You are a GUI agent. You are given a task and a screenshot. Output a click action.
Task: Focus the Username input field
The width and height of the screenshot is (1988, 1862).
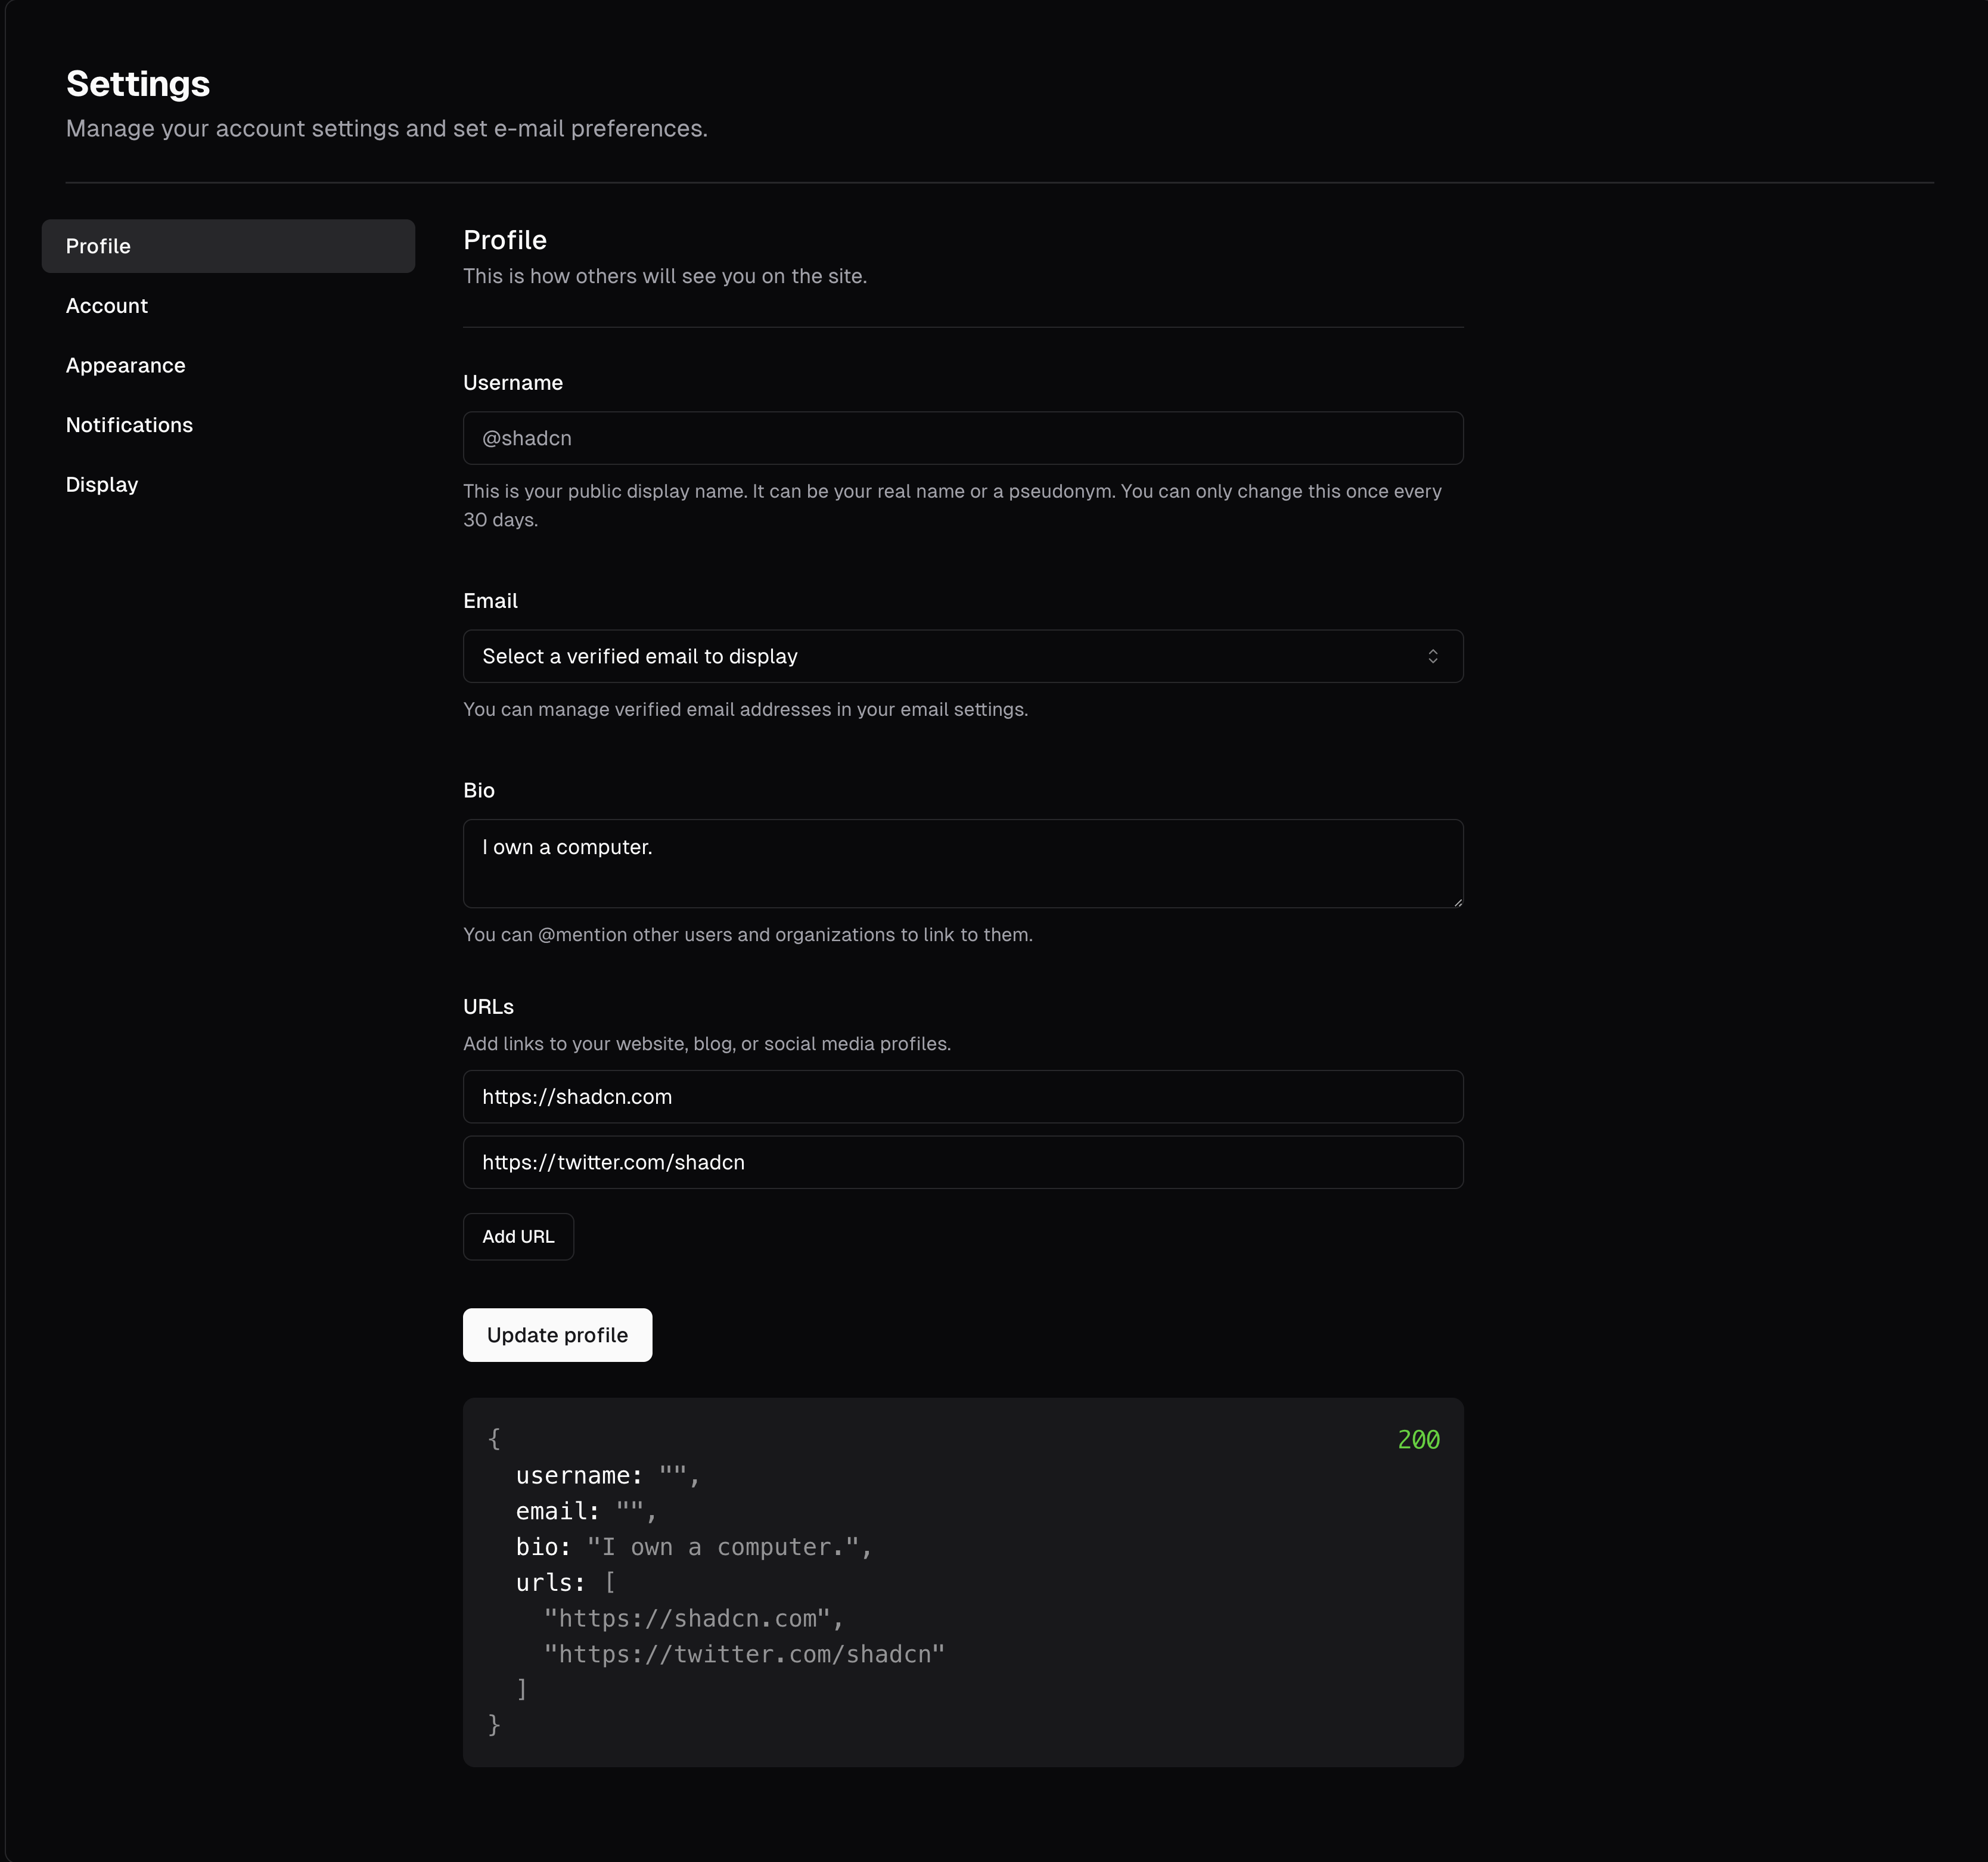click(962, 438)
